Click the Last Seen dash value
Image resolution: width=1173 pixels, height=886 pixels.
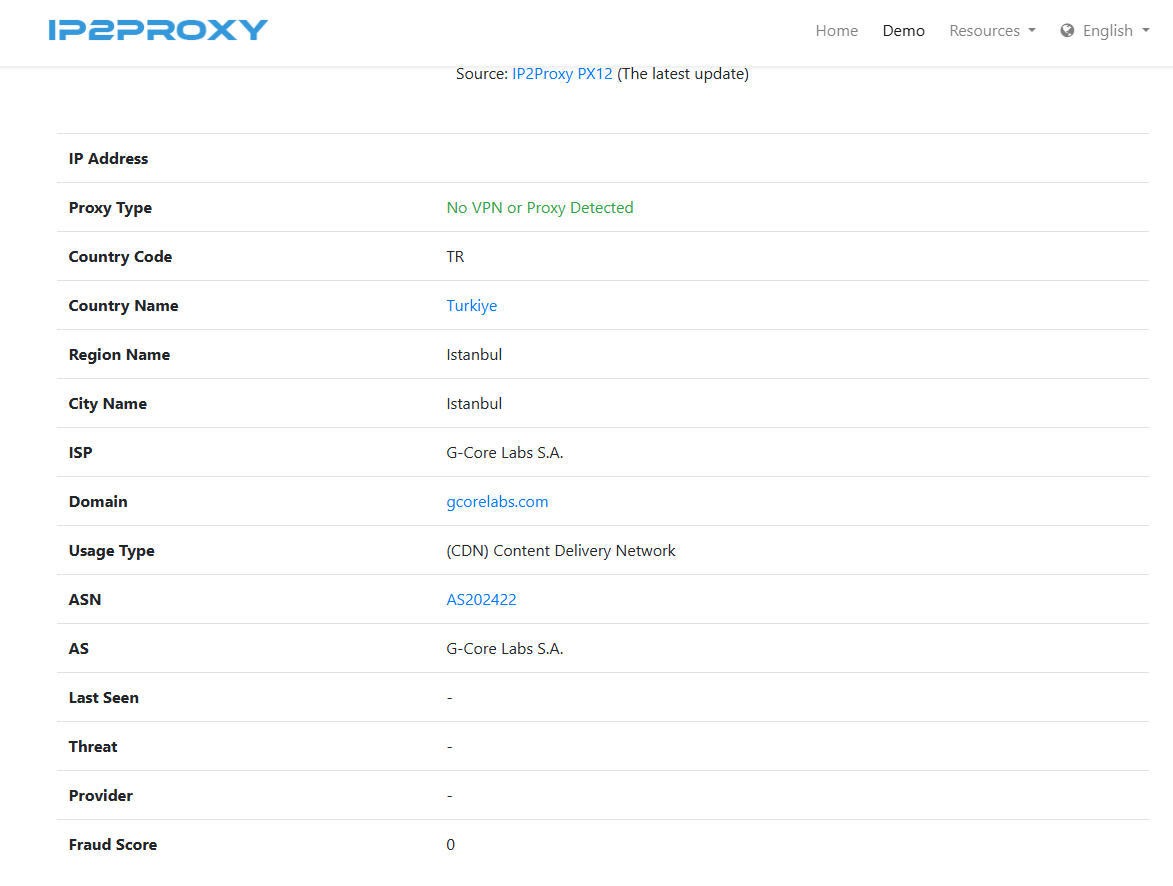[450, 698]
